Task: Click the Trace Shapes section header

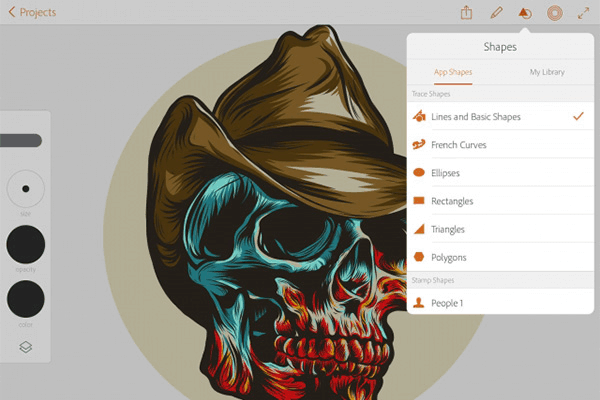Action: pyautogui.click(x=500, y=94)
